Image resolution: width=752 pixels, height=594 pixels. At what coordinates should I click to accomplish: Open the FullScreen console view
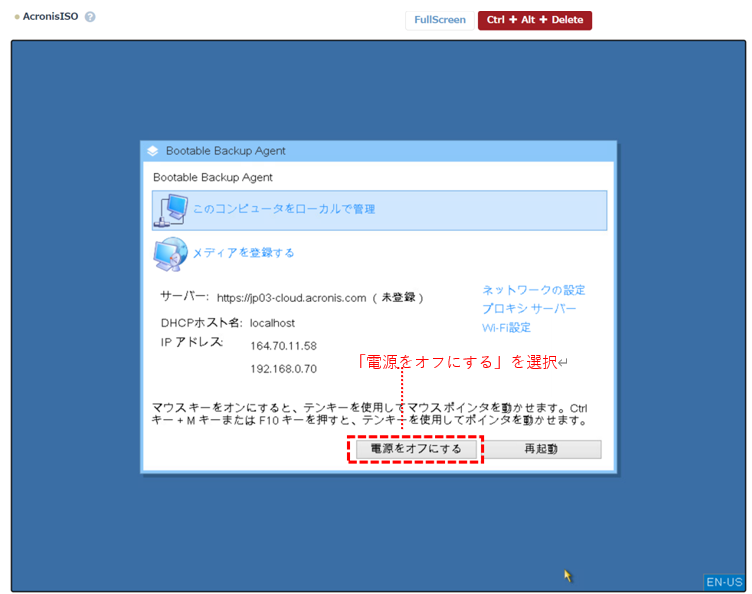(x=440, y=20)
